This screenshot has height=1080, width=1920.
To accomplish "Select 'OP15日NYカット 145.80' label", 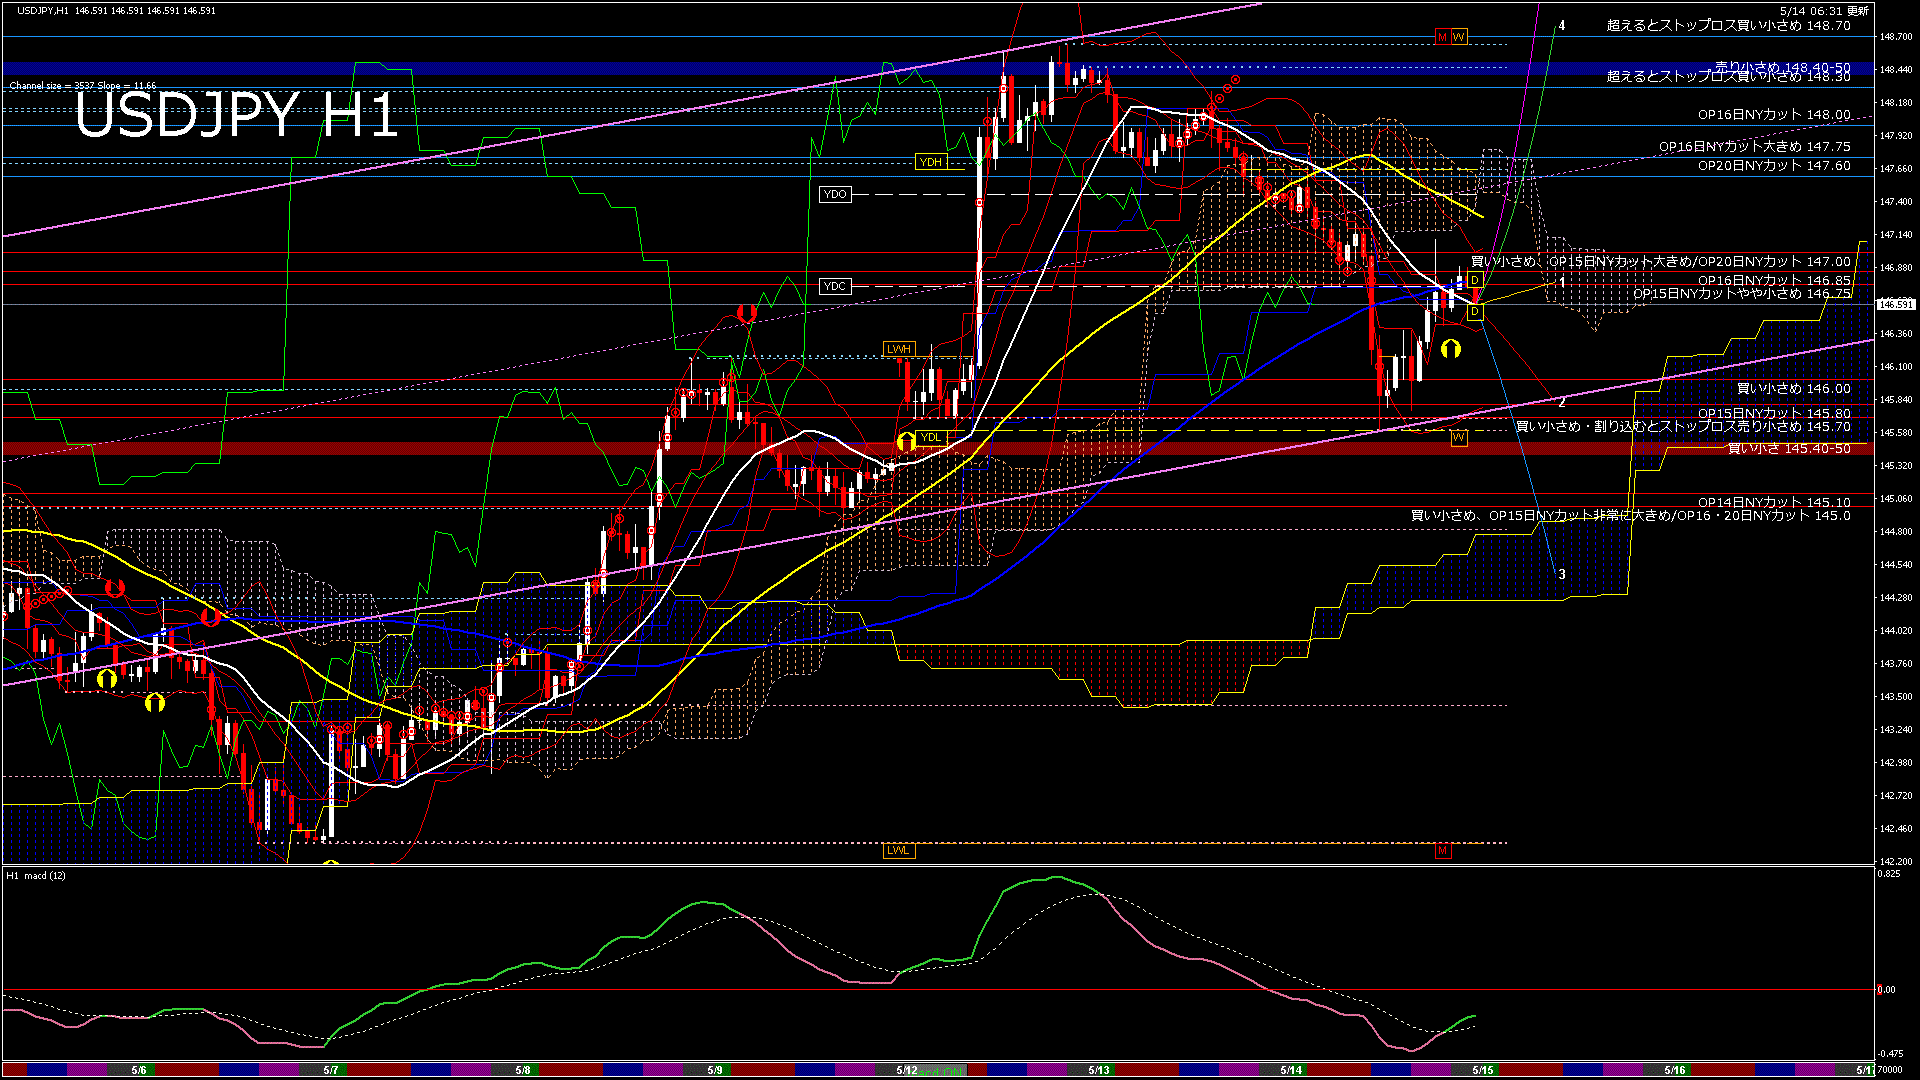I will click(1774, 414).
